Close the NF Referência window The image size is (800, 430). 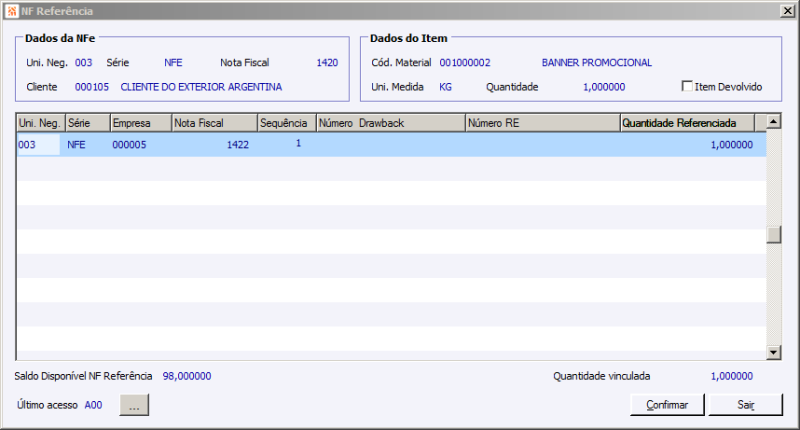[x=788, y=11]
